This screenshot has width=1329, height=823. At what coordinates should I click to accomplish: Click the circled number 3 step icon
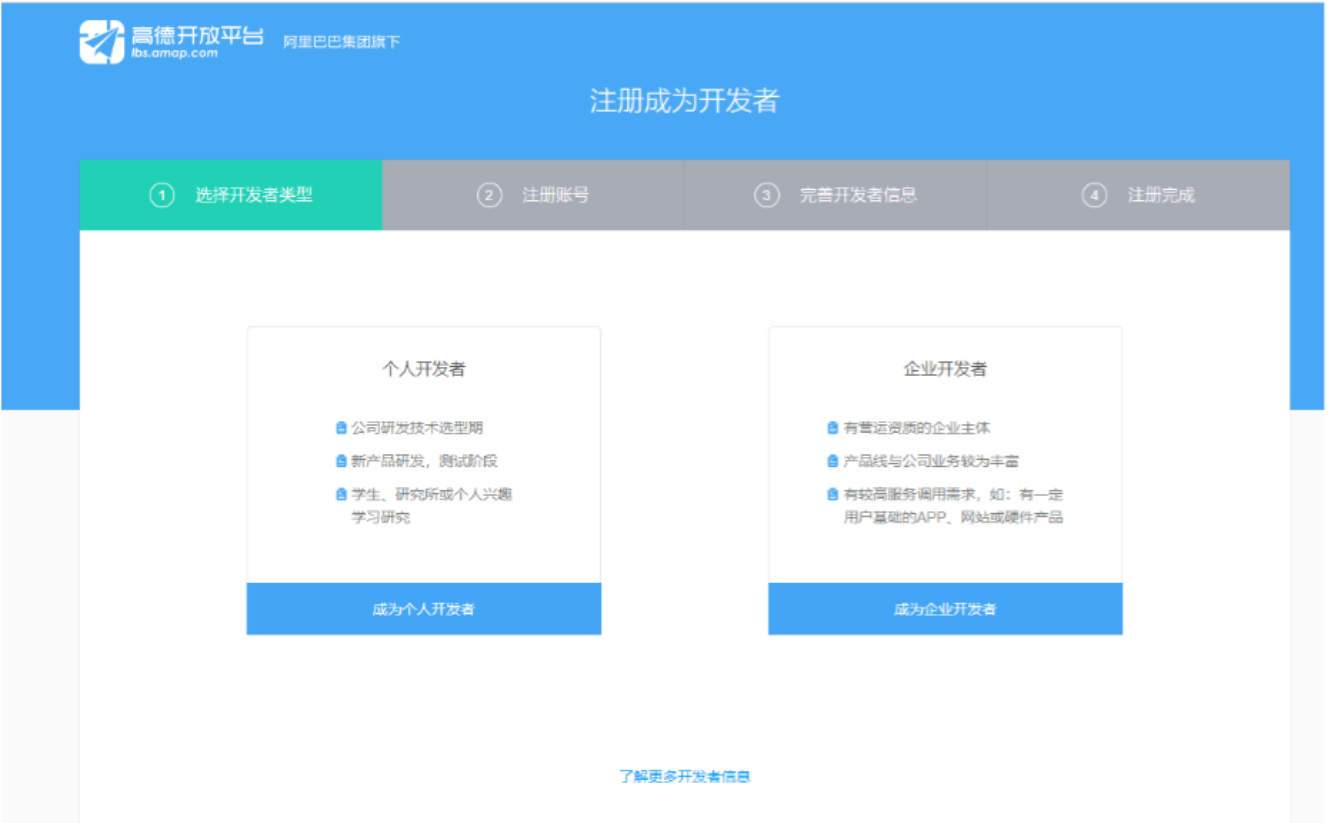tap(766, 195)
